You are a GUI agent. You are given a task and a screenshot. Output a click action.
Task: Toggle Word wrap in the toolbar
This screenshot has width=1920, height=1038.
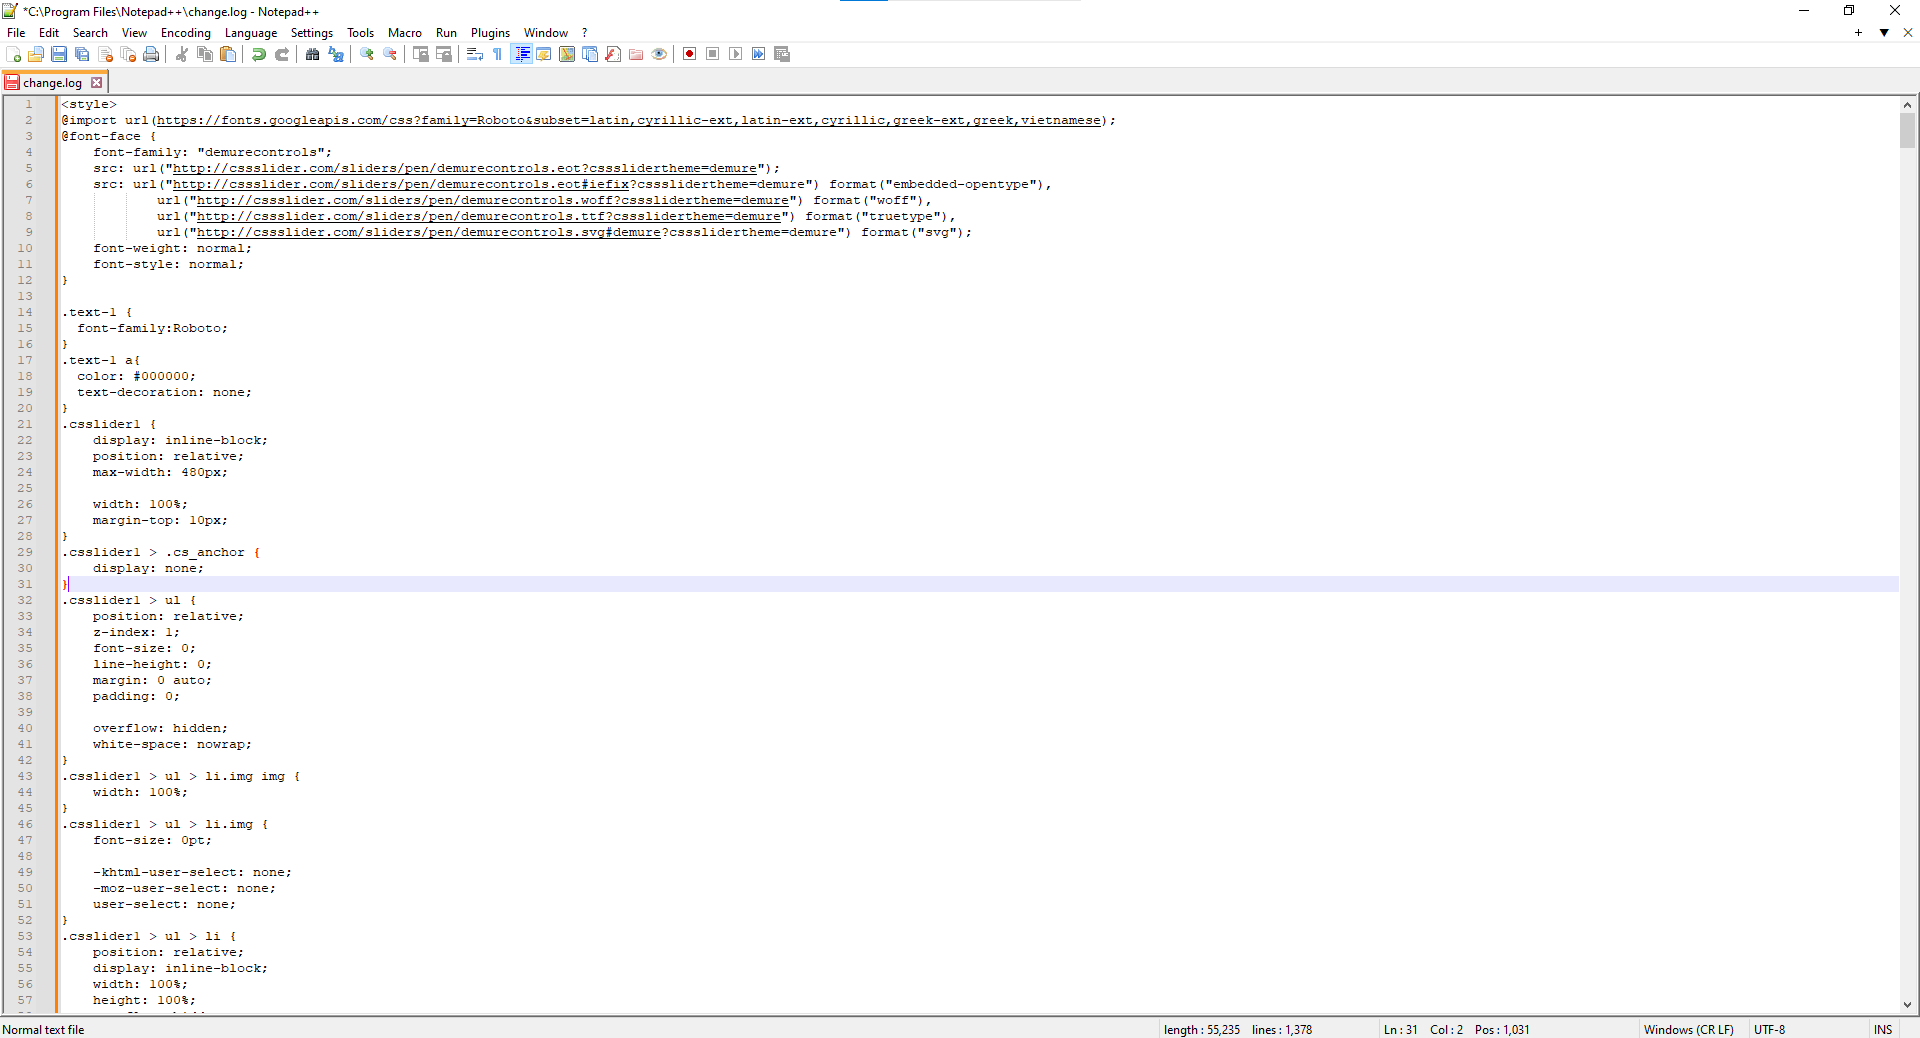point(475,54)
